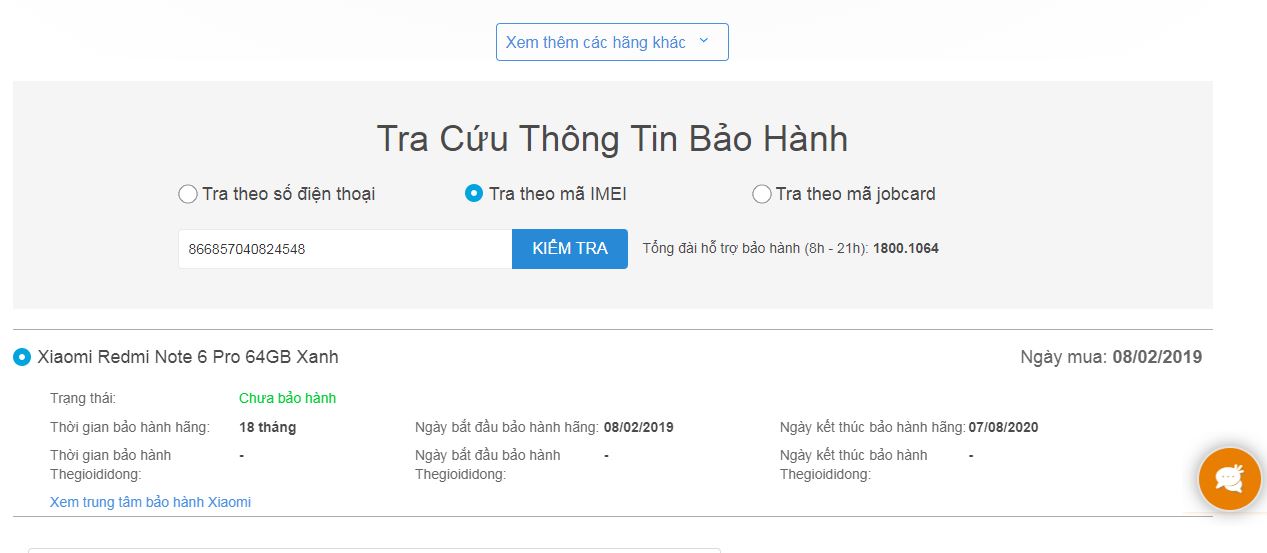Screen dimensions: 1267x553
Task: Focus the IMEI number input field
Action: point(344,249)
